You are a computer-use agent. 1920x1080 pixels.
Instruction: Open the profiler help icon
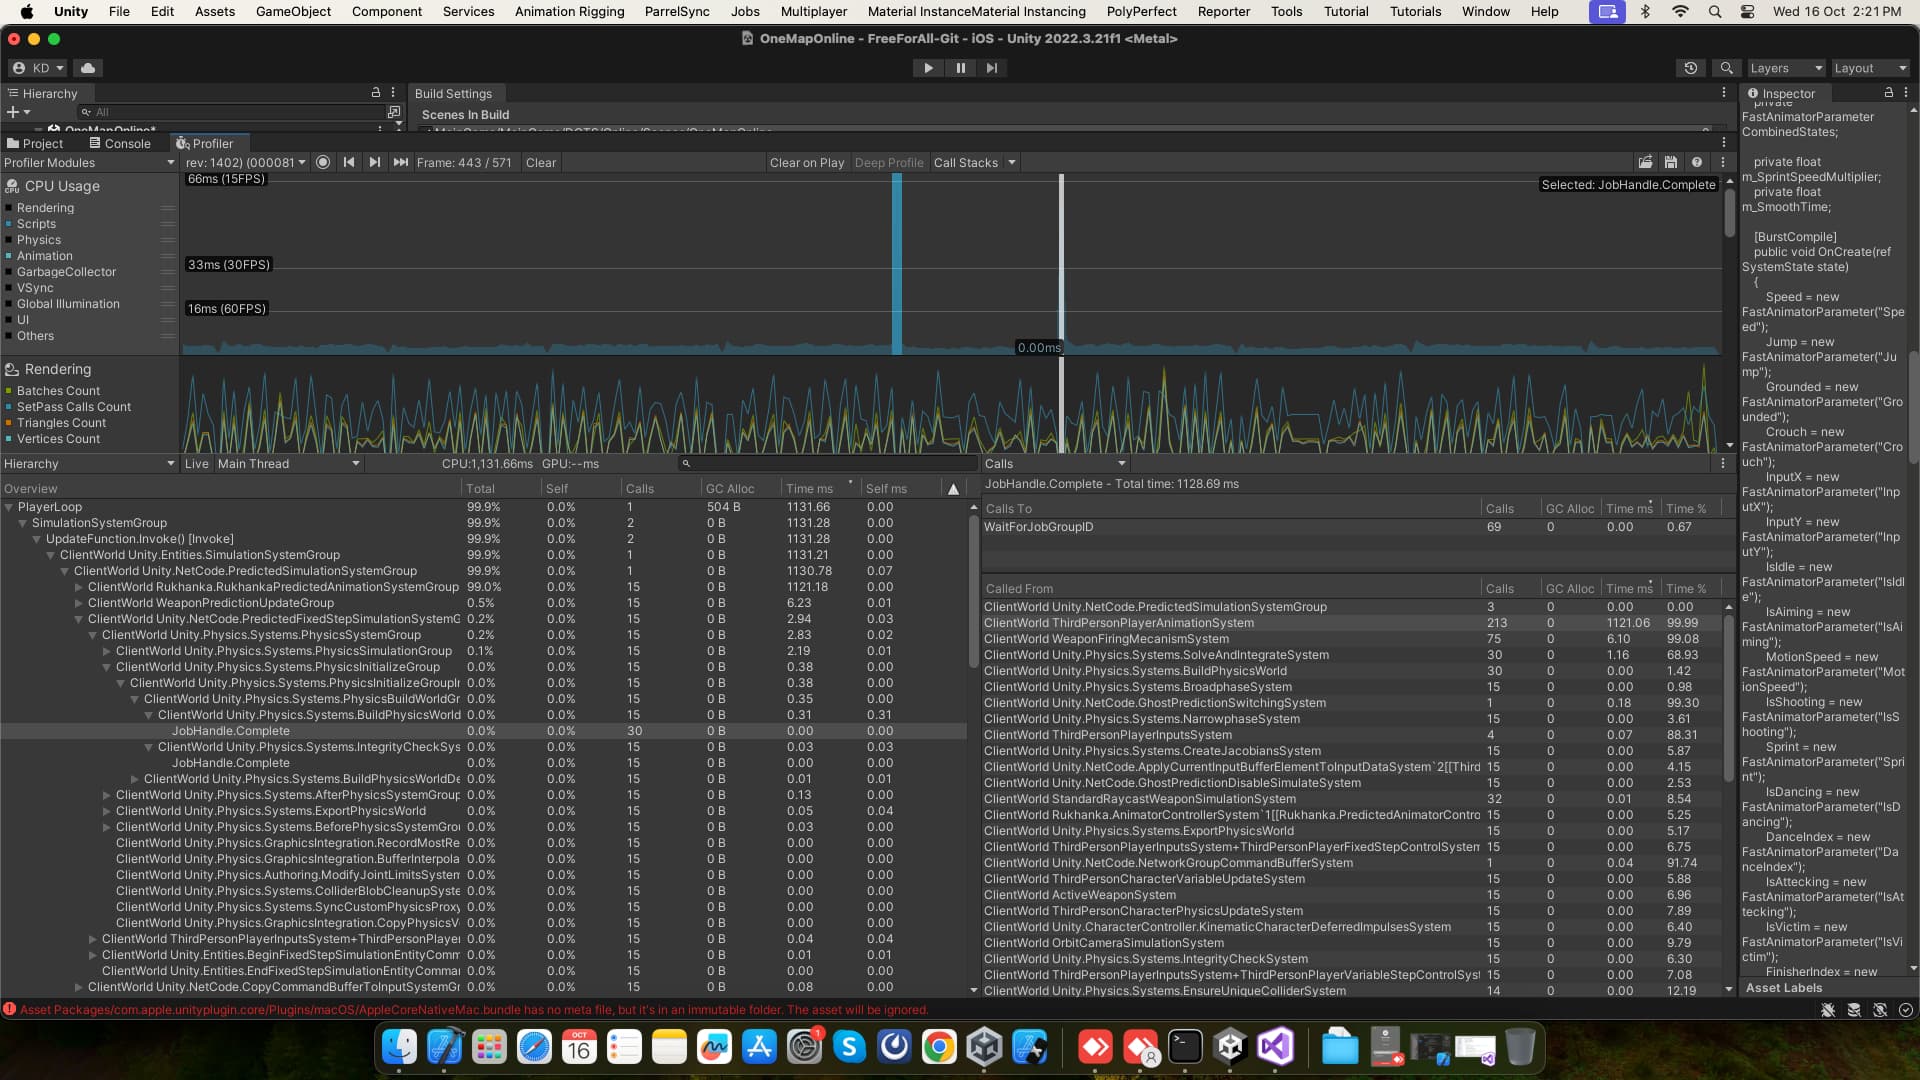(1697, 163)
